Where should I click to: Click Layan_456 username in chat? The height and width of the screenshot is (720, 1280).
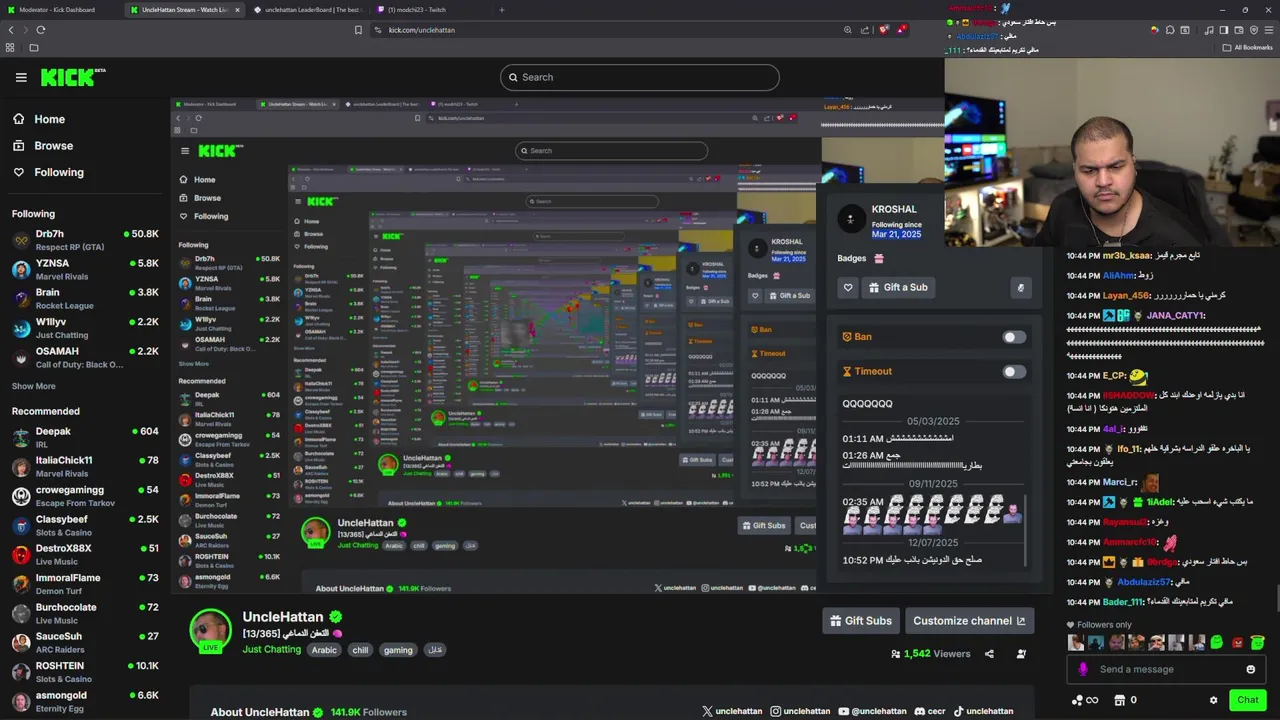coord(1125,296)
